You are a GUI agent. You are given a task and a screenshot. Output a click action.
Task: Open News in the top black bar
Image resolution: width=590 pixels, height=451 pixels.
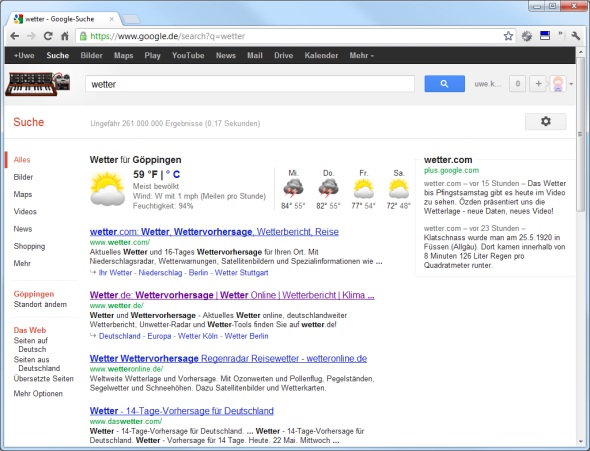pos(226,55)
